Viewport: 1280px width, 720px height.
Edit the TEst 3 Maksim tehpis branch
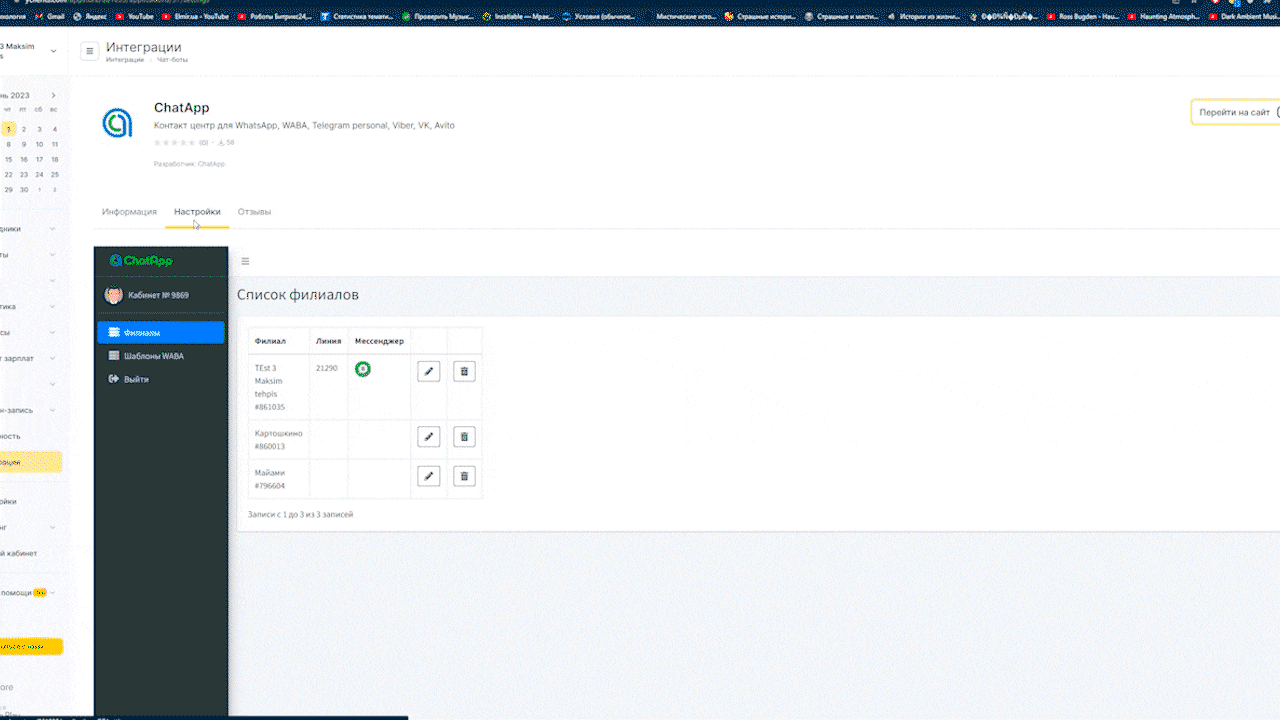pyautogui.click(x=428, y=371)
